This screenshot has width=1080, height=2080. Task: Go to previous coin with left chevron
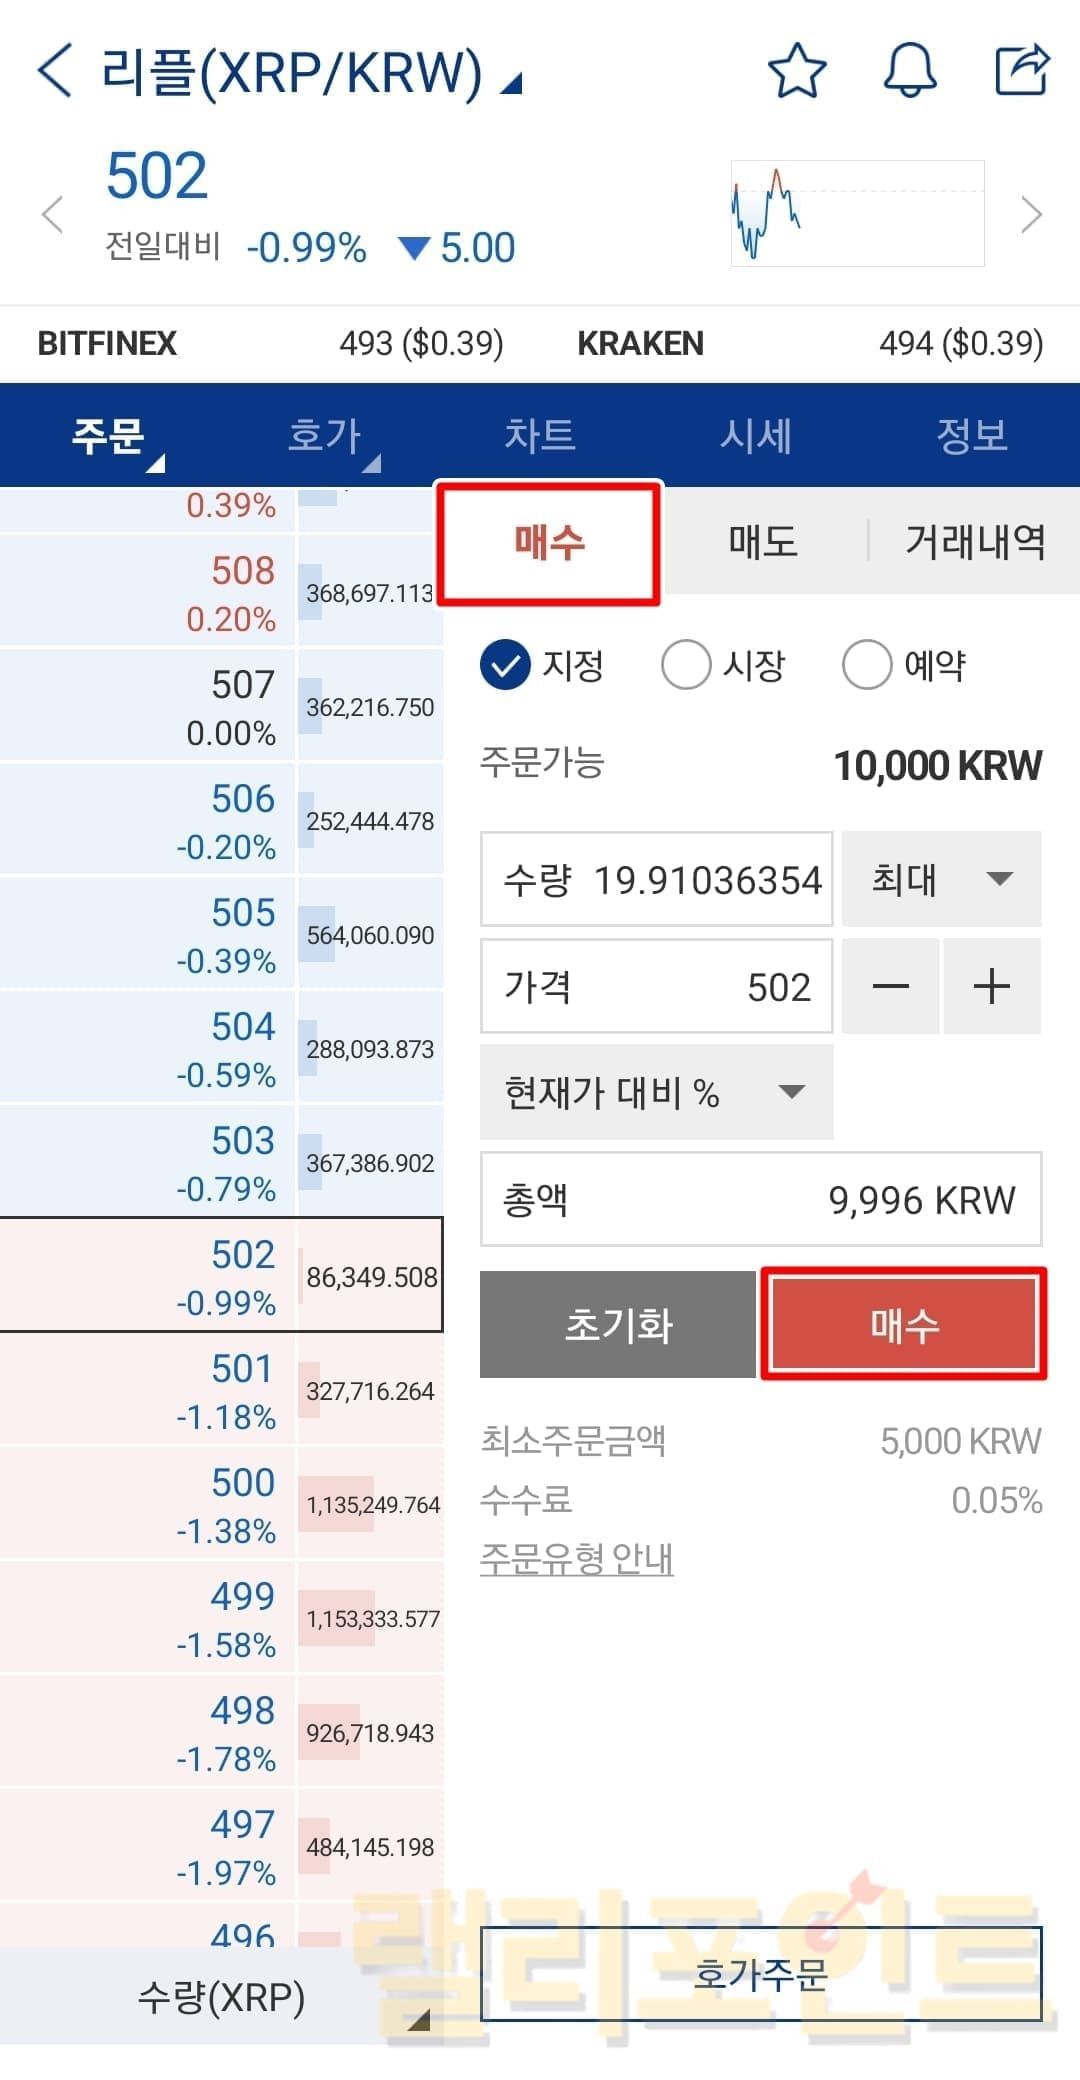coord(52,214)
